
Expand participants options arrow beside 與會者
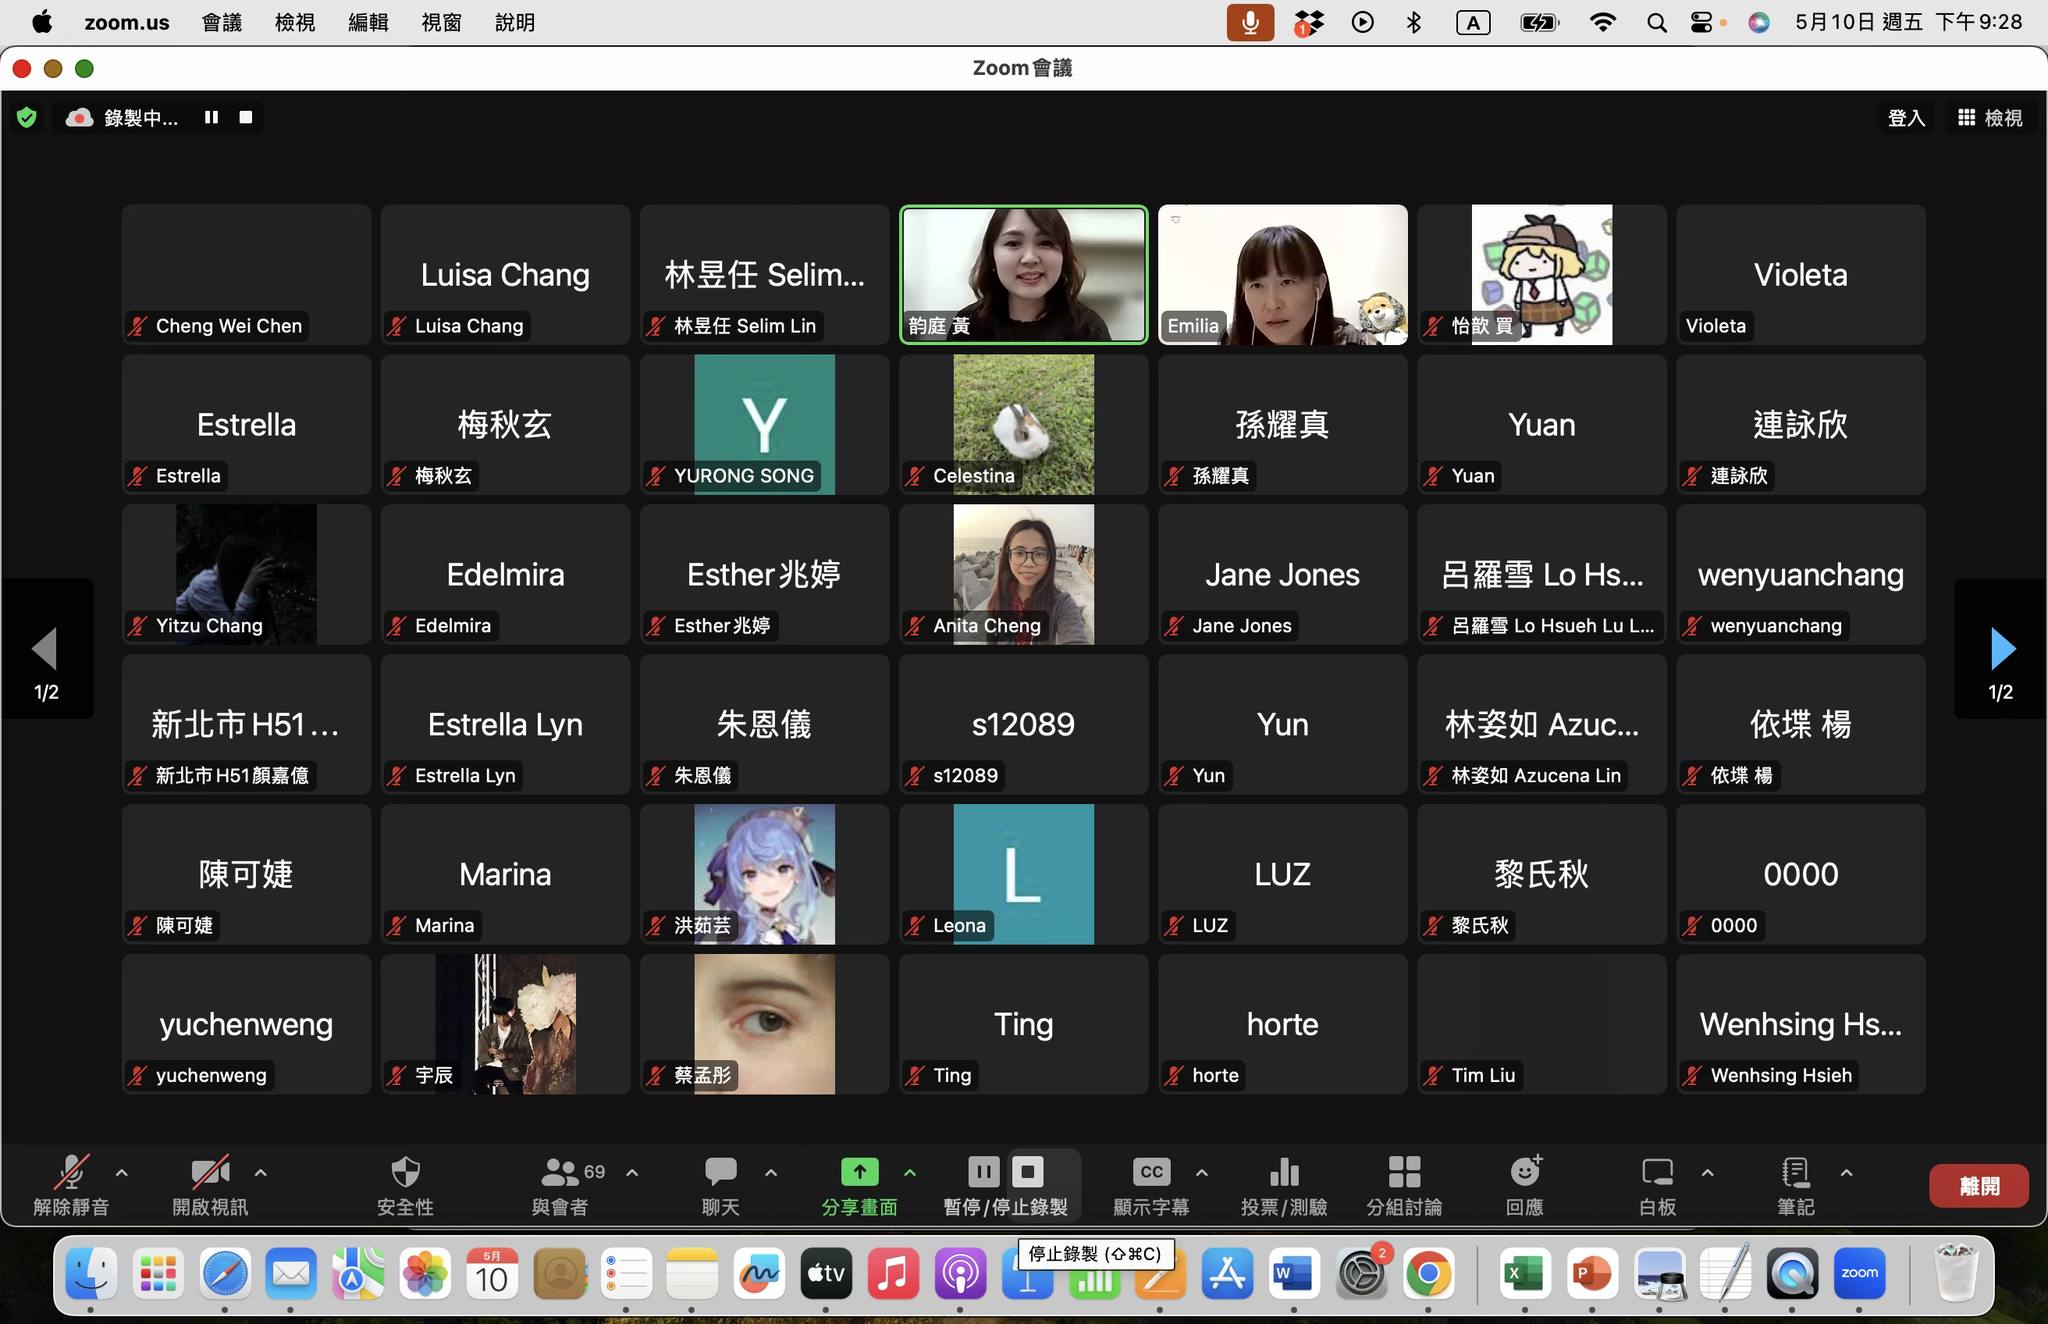(632, 1172)
